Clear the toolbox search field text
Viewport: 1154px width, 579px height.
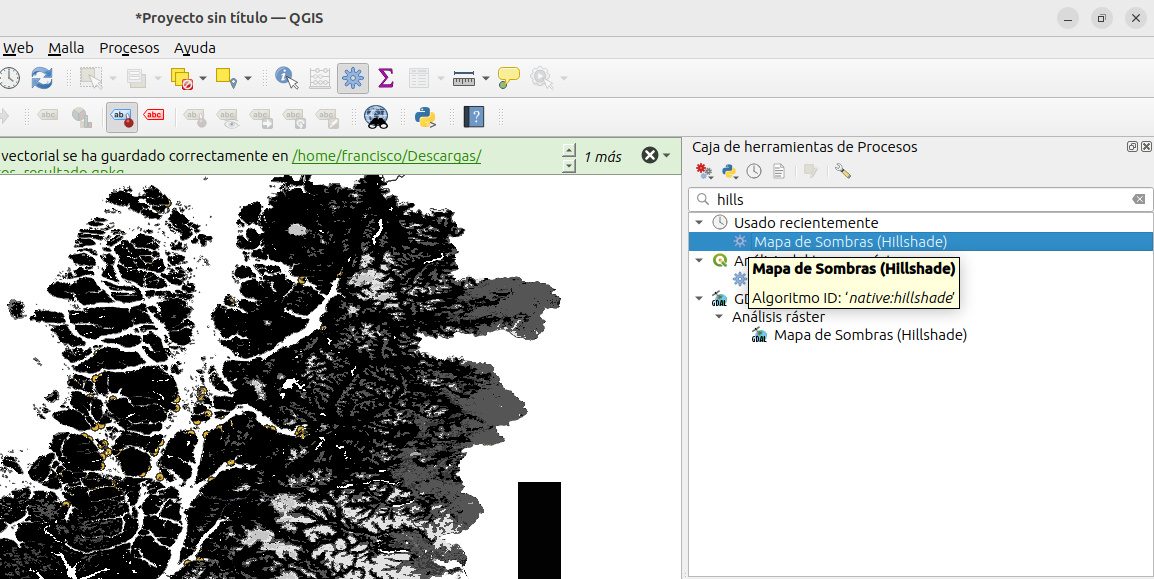click(1138, 199)
